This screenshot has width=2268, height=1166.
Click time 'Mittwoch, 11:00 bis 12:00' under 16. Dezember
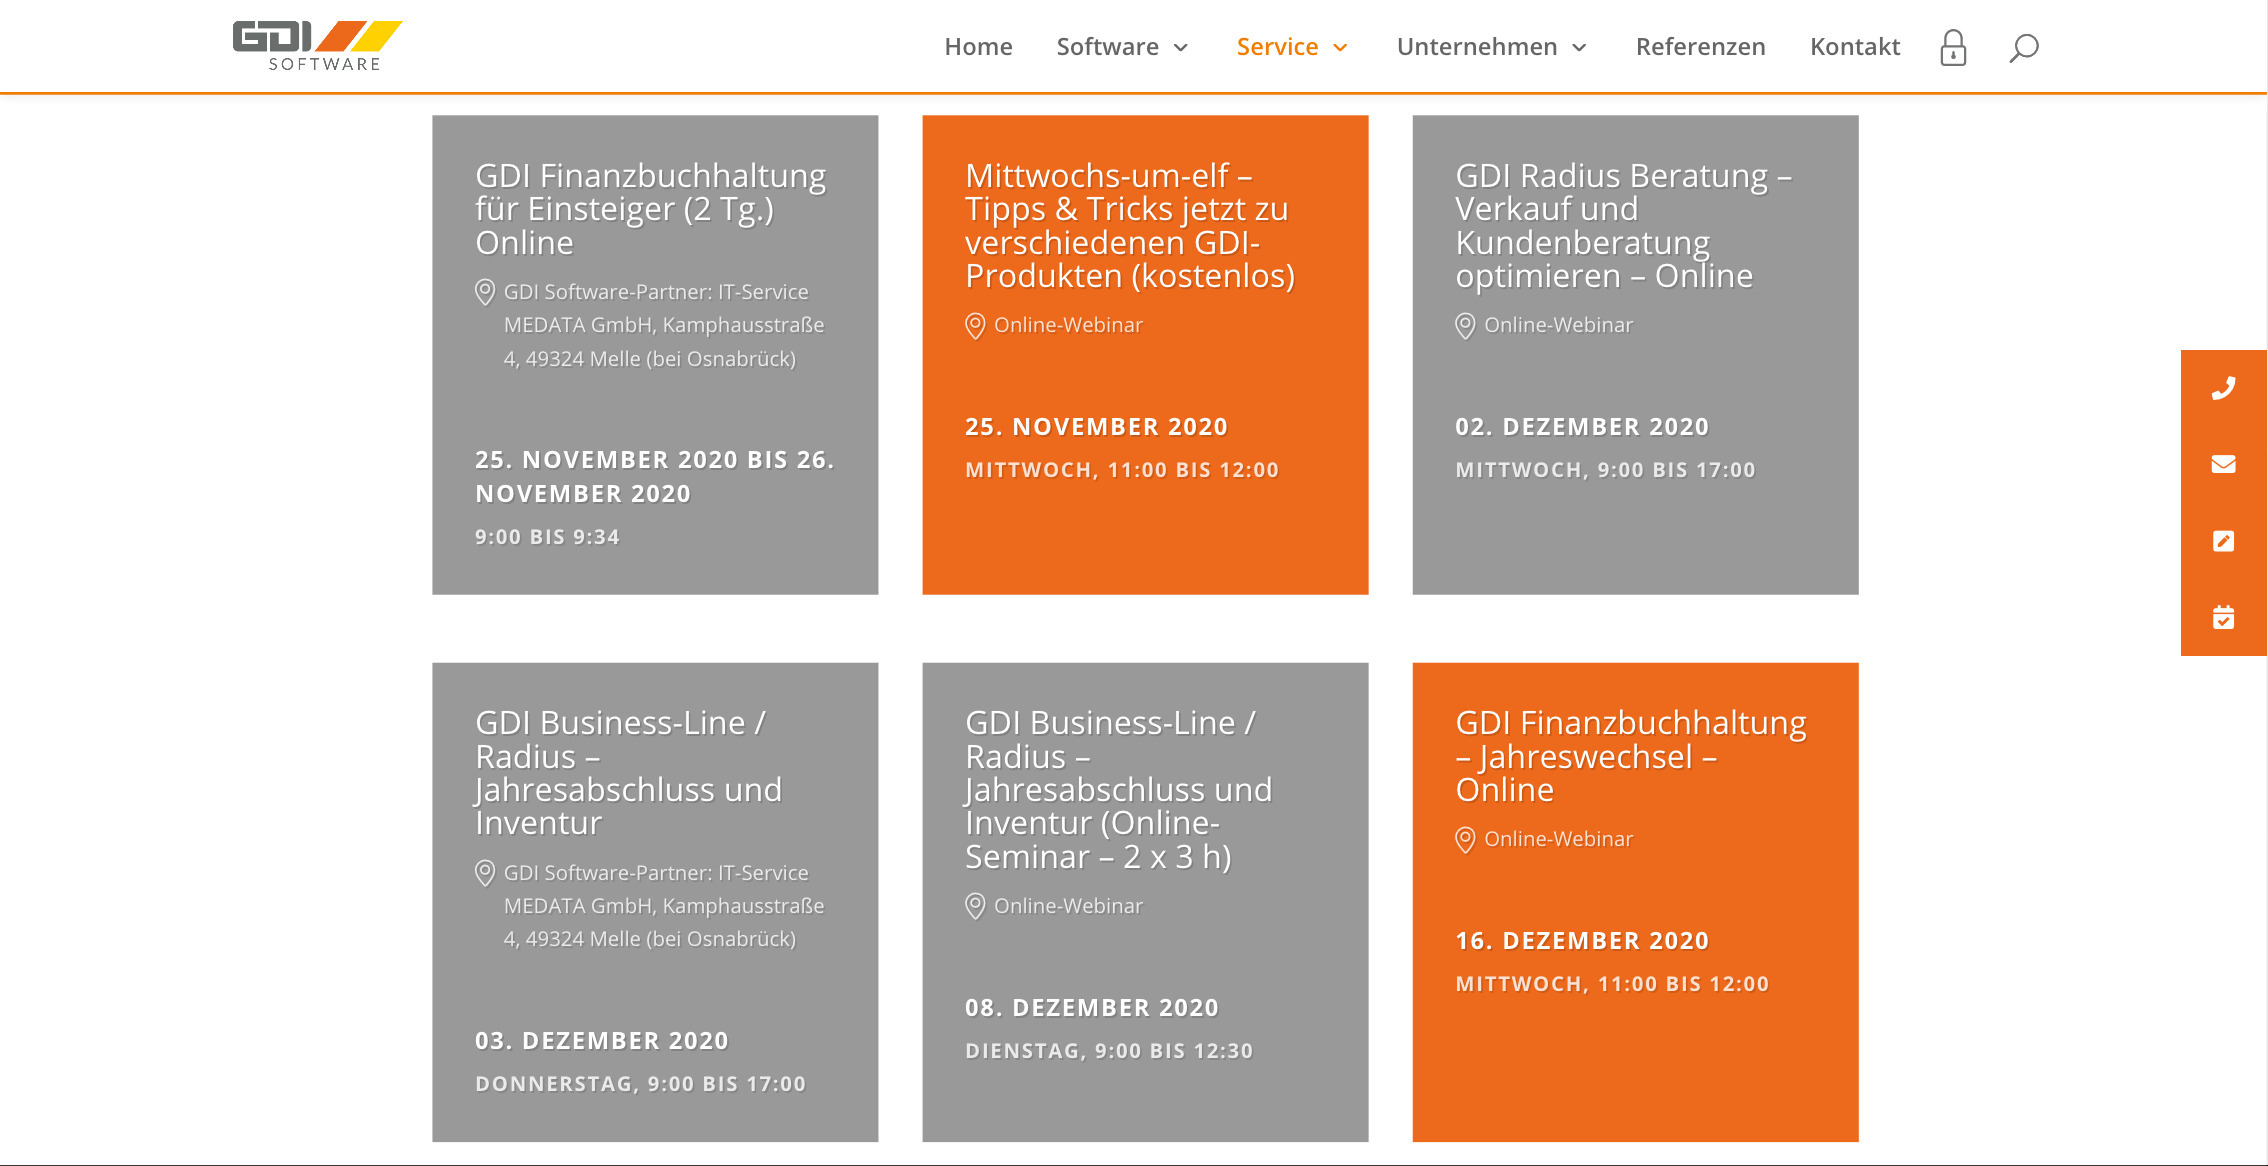coord(1612,984)
